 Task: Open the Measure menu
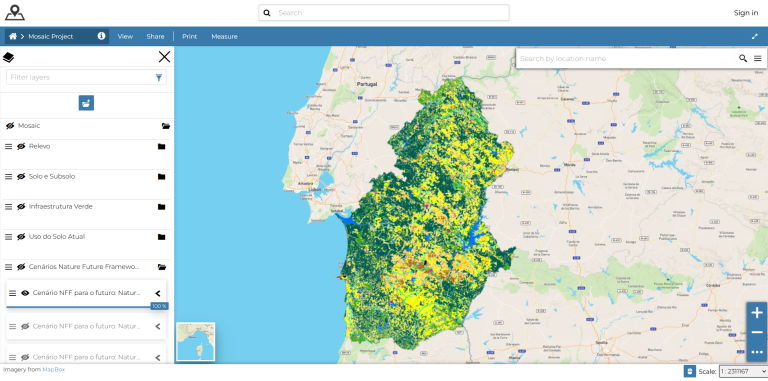(x=224, y=36)
